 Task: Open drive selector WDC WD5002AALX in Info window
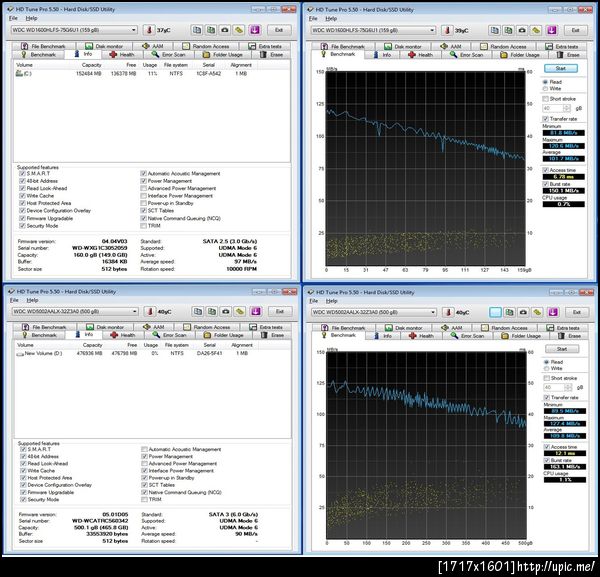(x=75, y=311)
